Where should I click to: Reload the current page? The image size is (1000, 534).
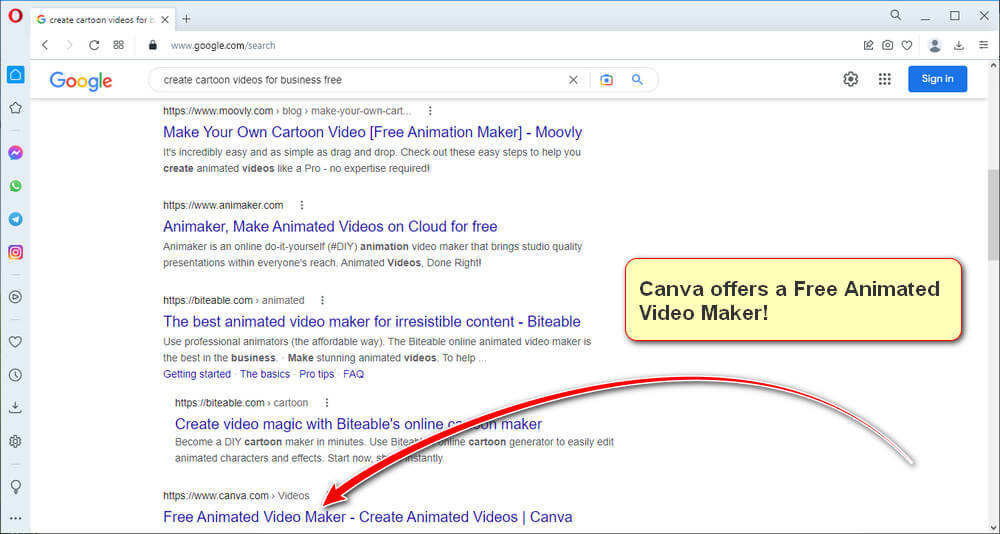(94, 45)
